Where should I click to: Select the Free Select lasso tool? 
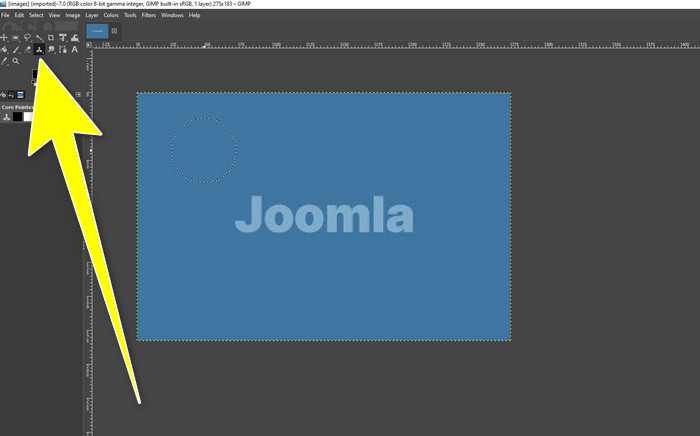click(27, 37)
